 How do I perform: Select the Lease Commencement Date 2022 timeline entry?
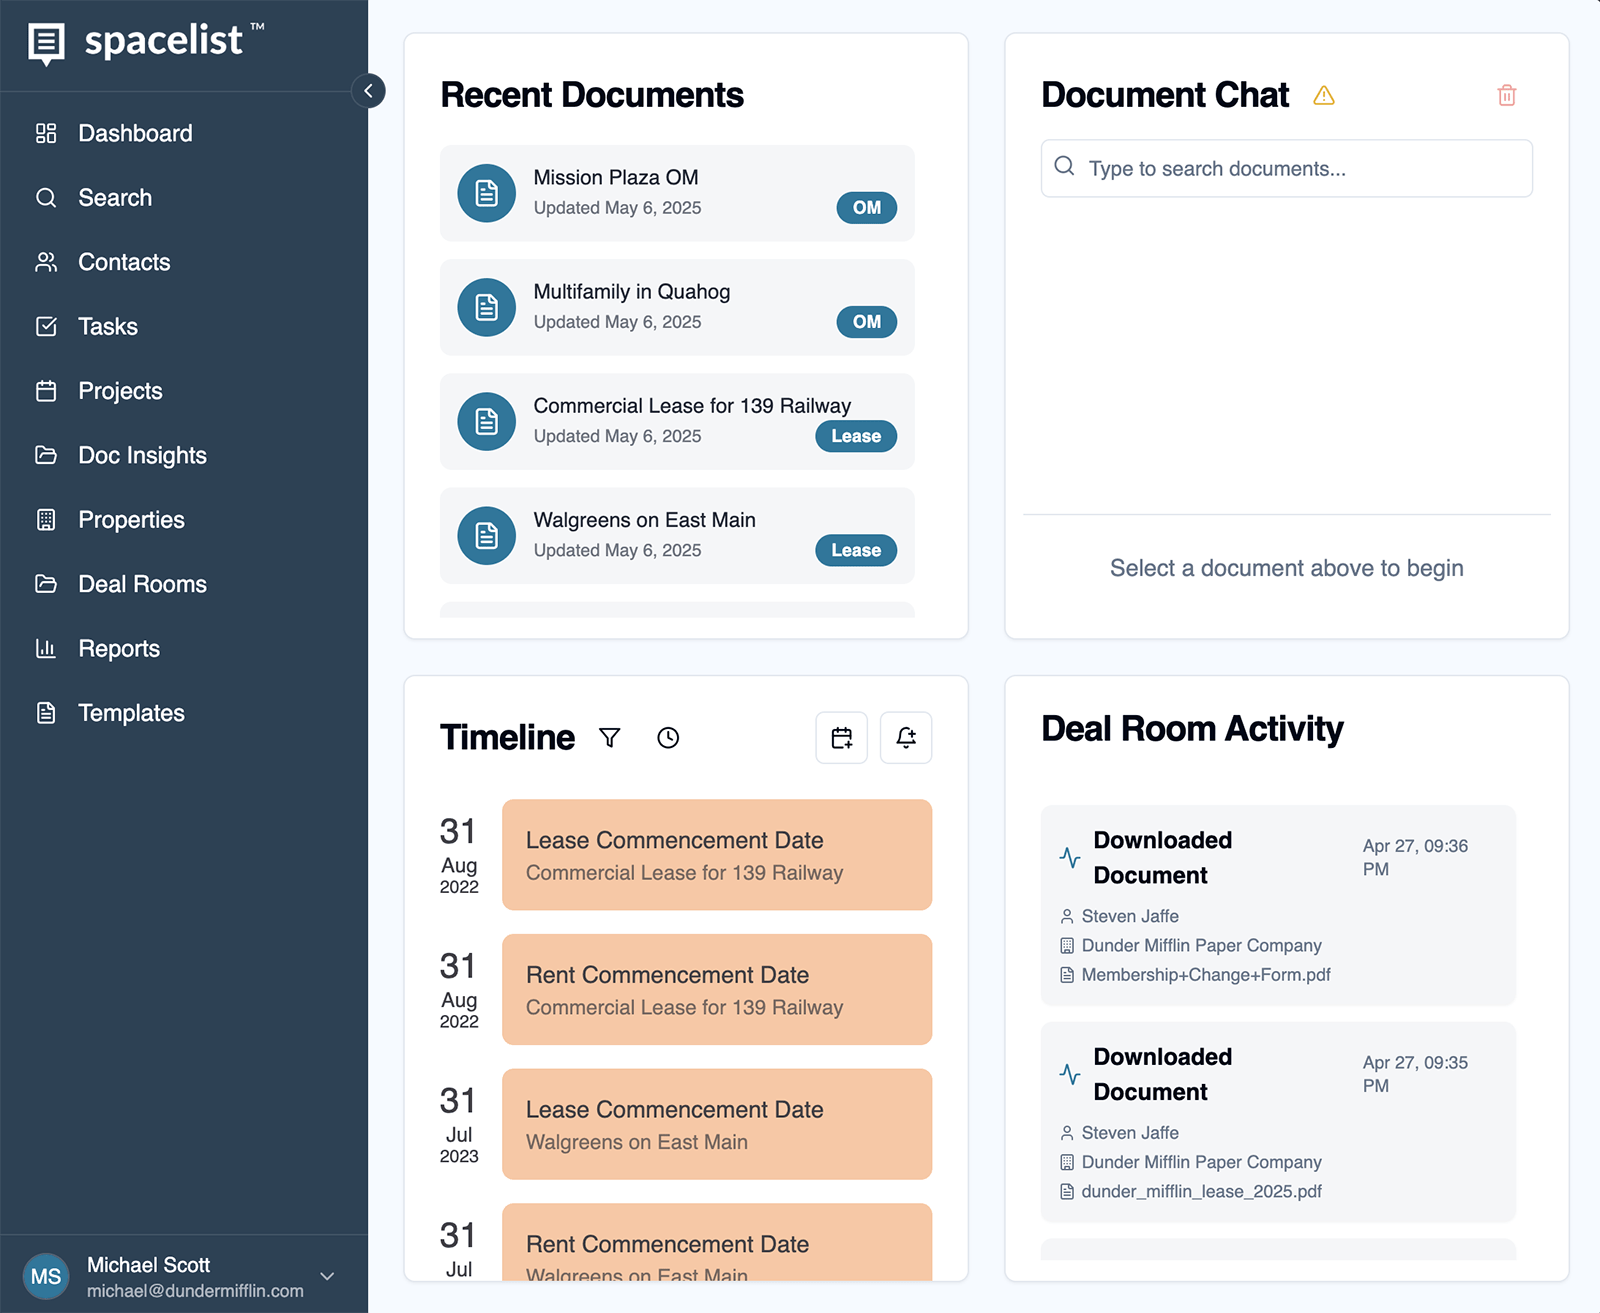[716, 855]
